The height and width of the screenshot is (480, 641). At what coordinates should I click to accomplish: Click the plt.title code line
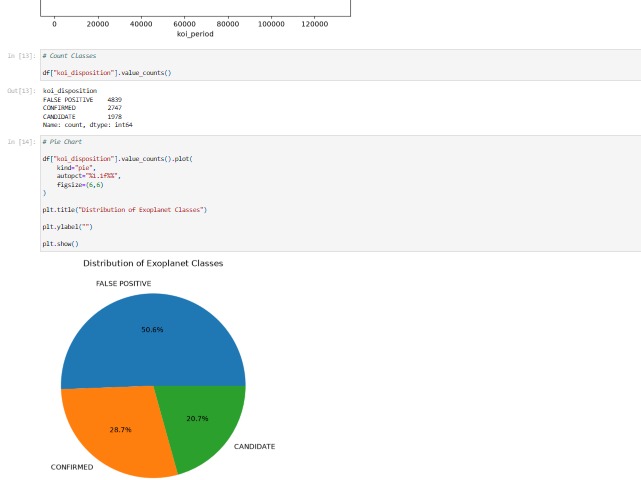125,210
